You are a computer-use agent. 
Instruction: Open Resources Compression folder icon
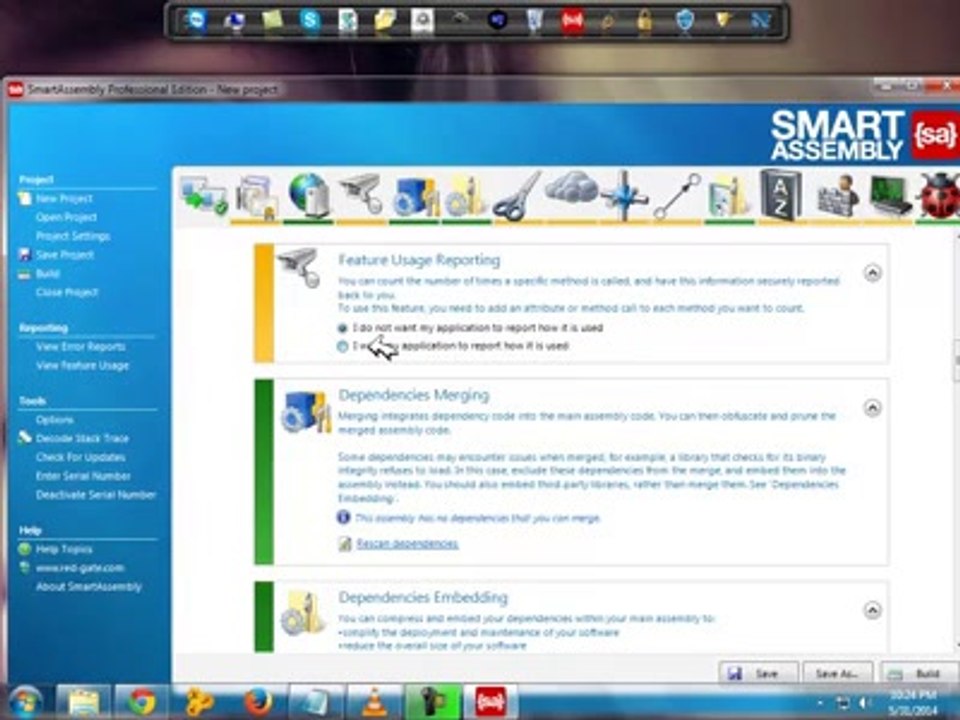click(x=729, y=197)
